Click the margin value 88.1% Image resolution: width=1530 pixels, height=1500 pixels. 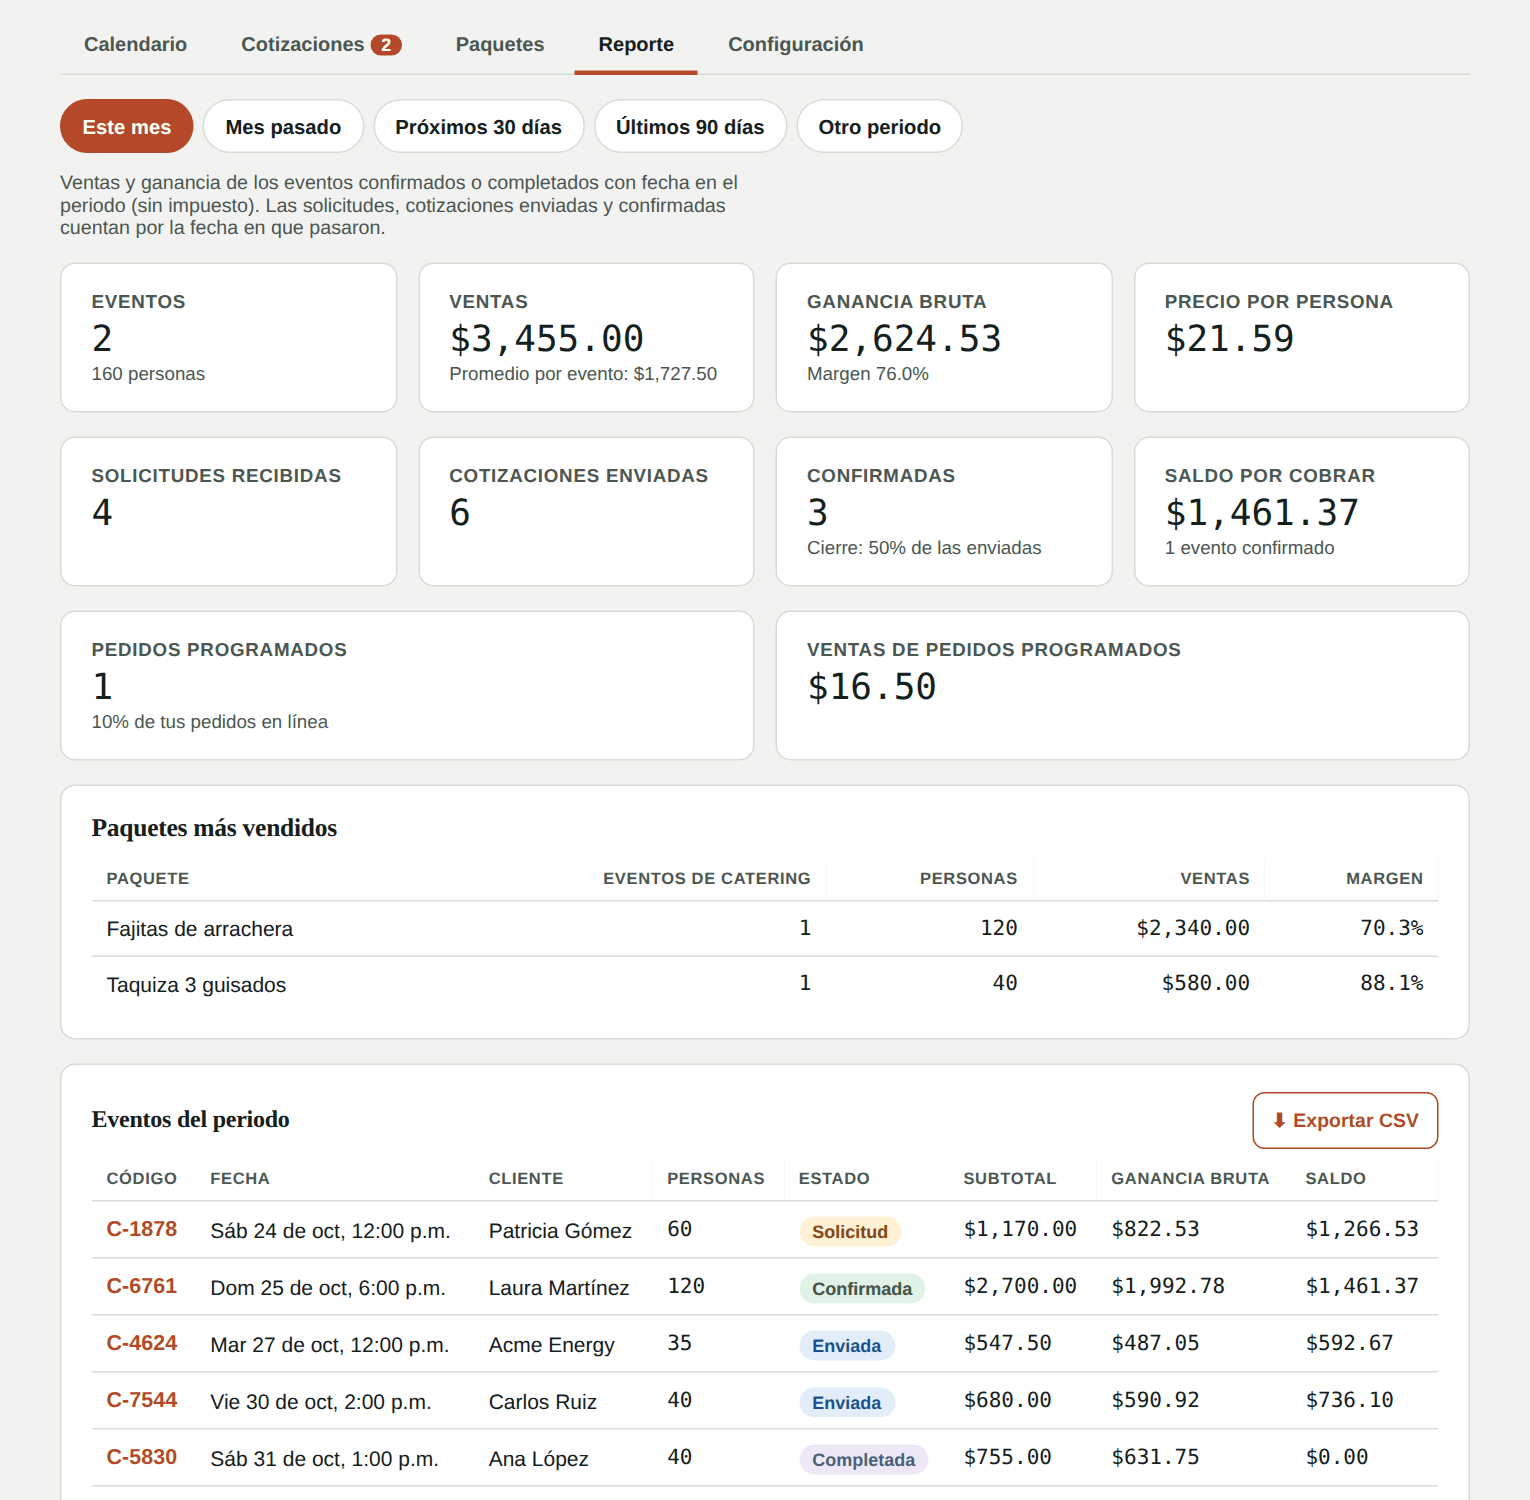(1391, 983)
